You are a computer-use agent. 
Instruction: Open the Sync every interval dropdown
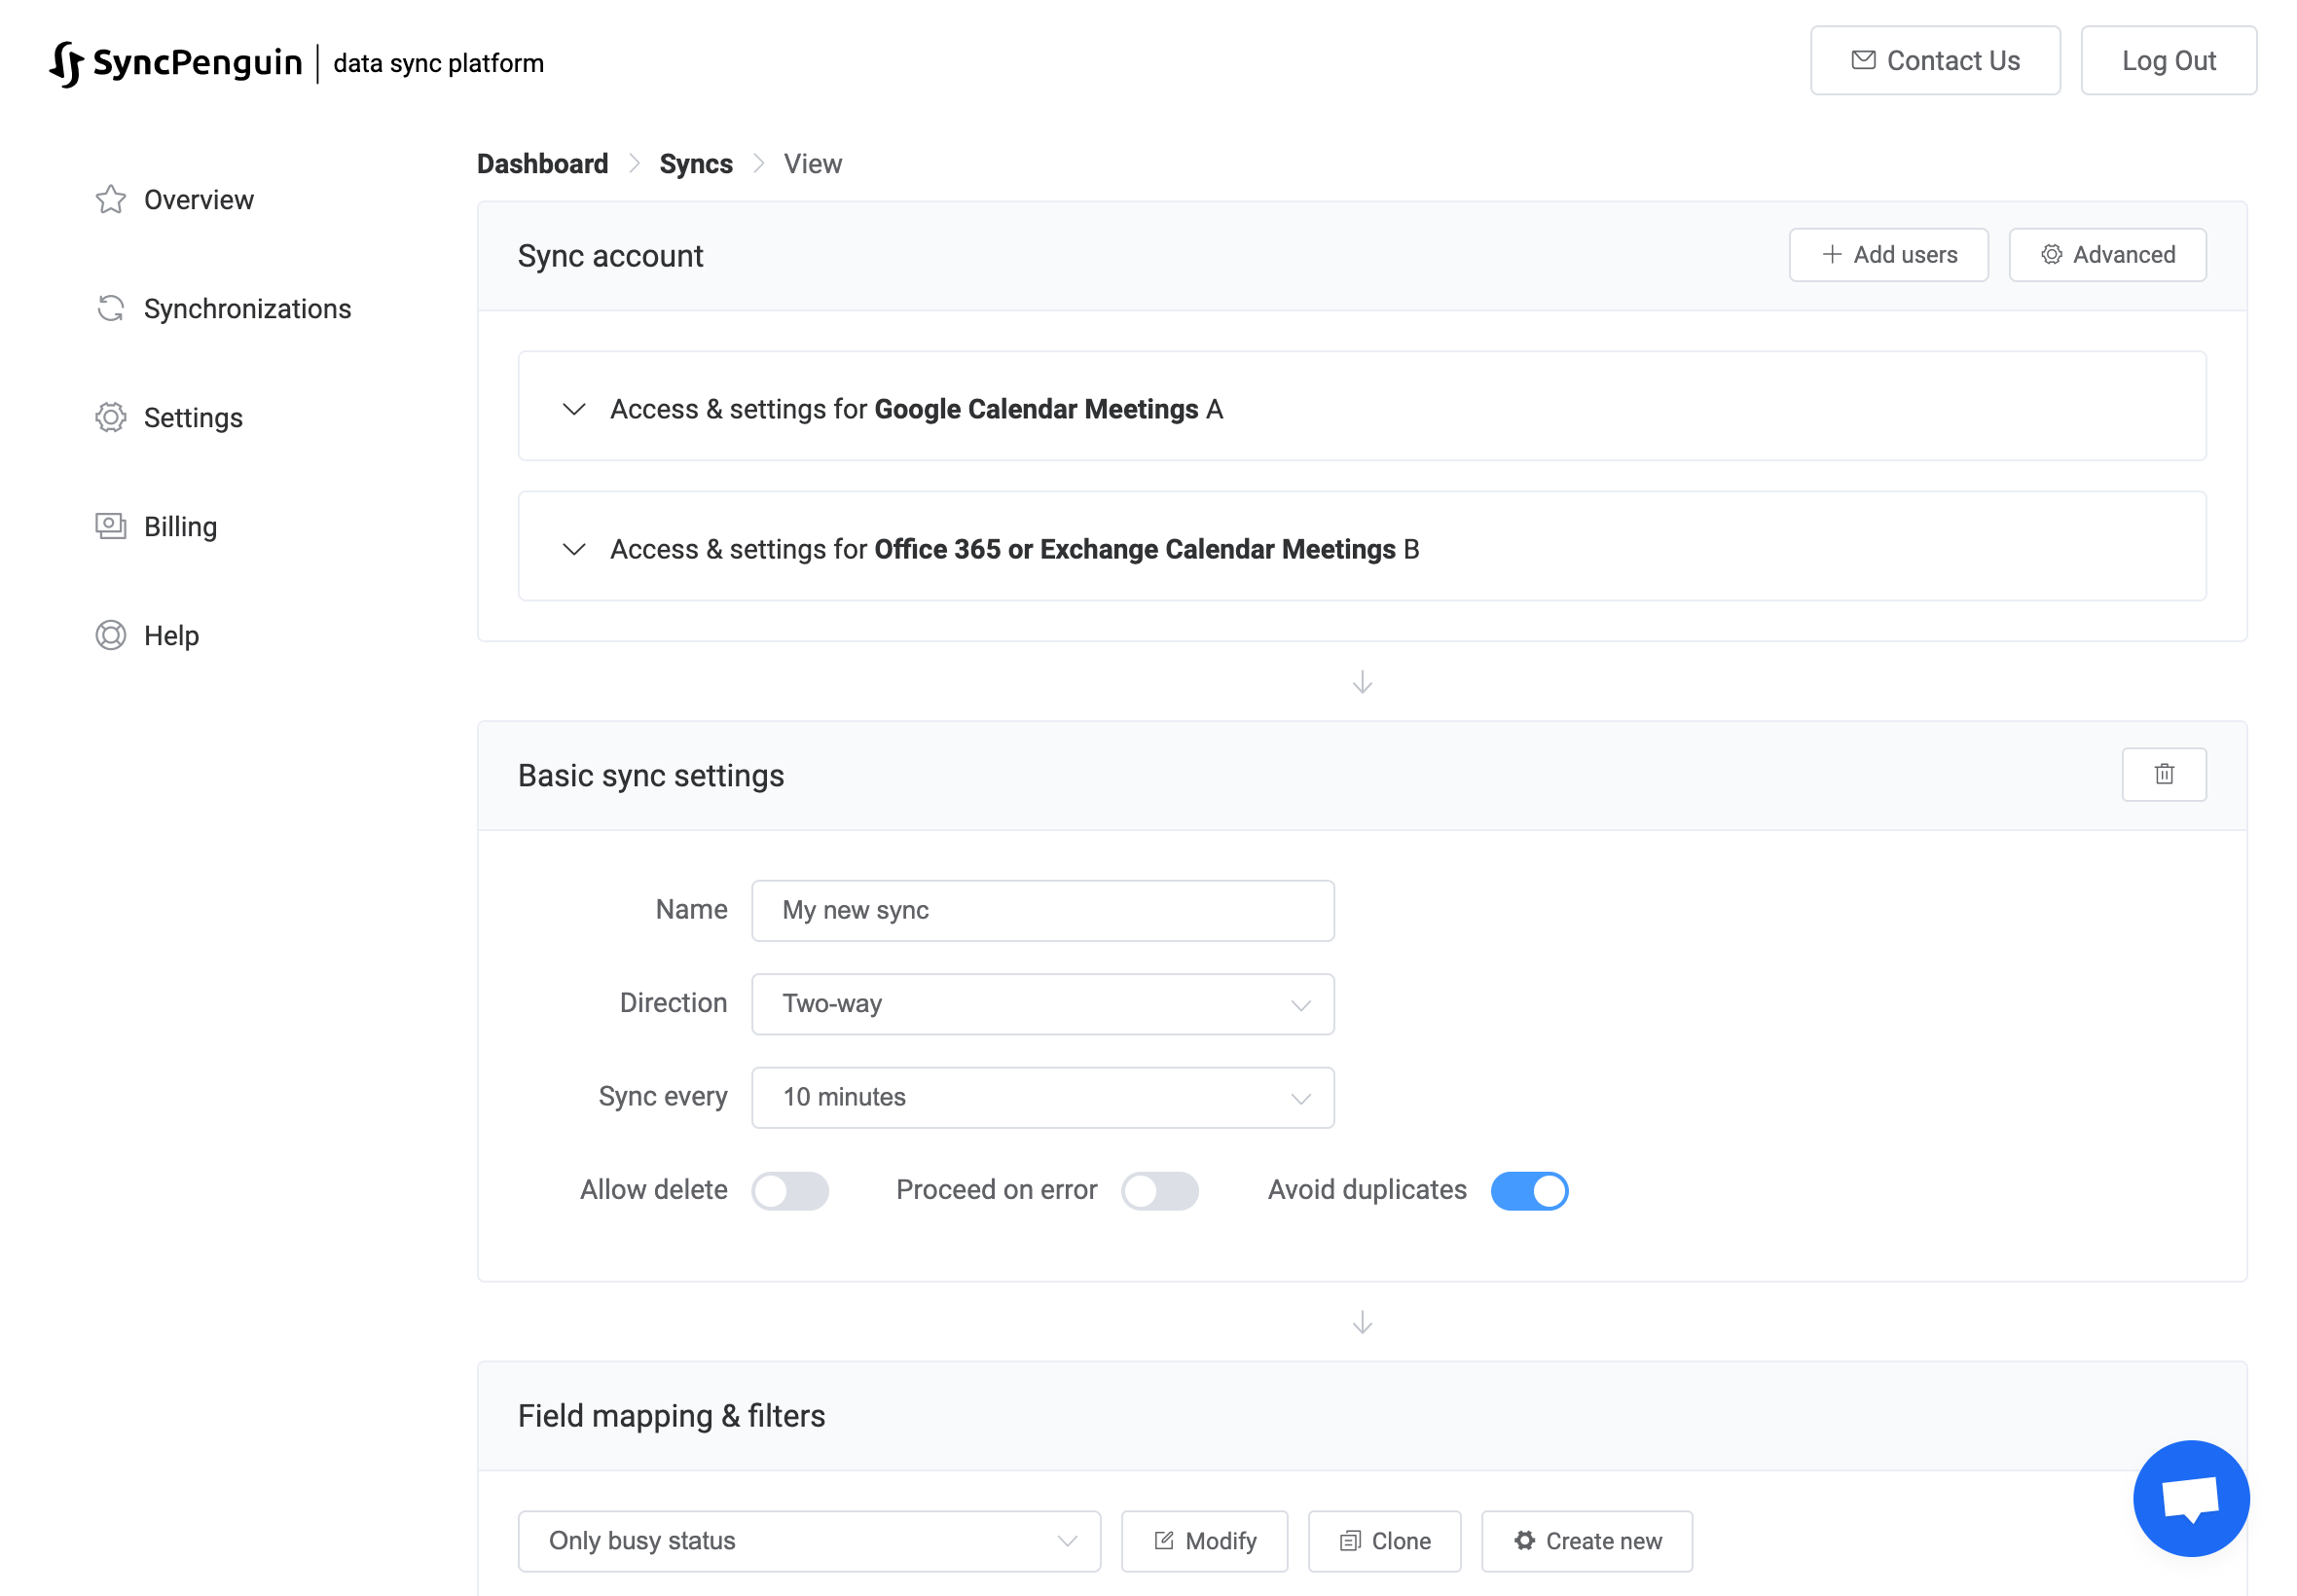tap(1042, 1097)
